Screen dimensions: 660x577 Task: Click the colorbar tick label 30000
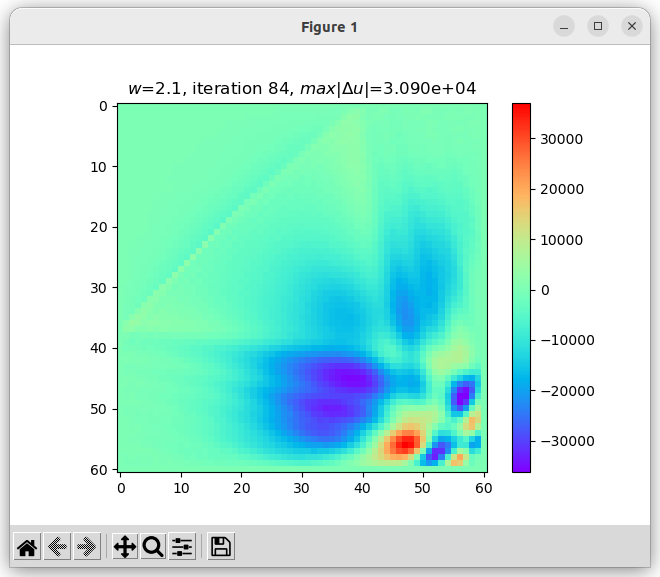click(562, 139)
